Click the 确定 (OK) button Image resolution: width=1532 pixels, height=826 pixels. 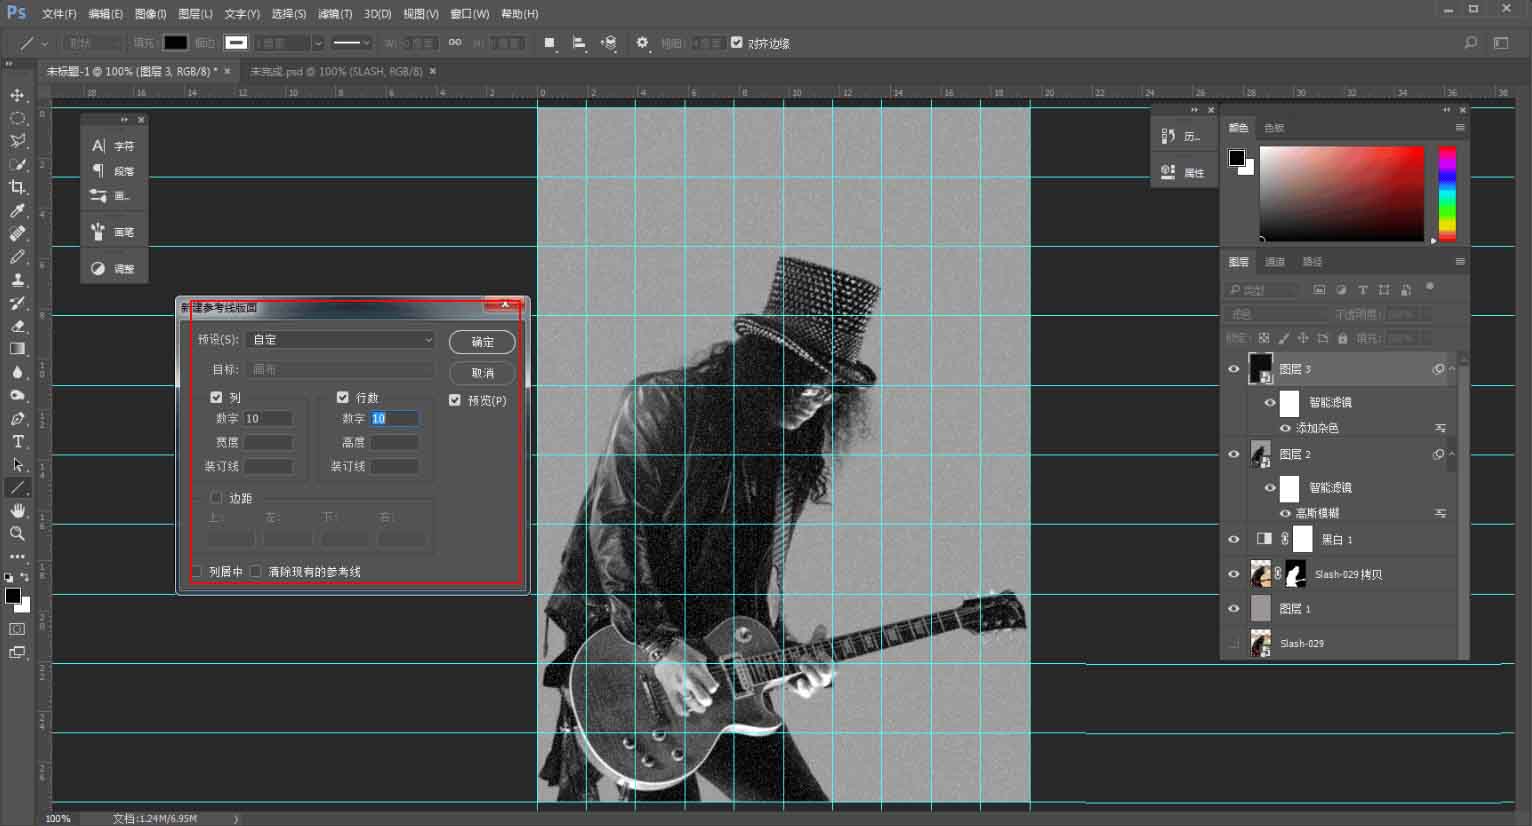[x=482, y=342]
